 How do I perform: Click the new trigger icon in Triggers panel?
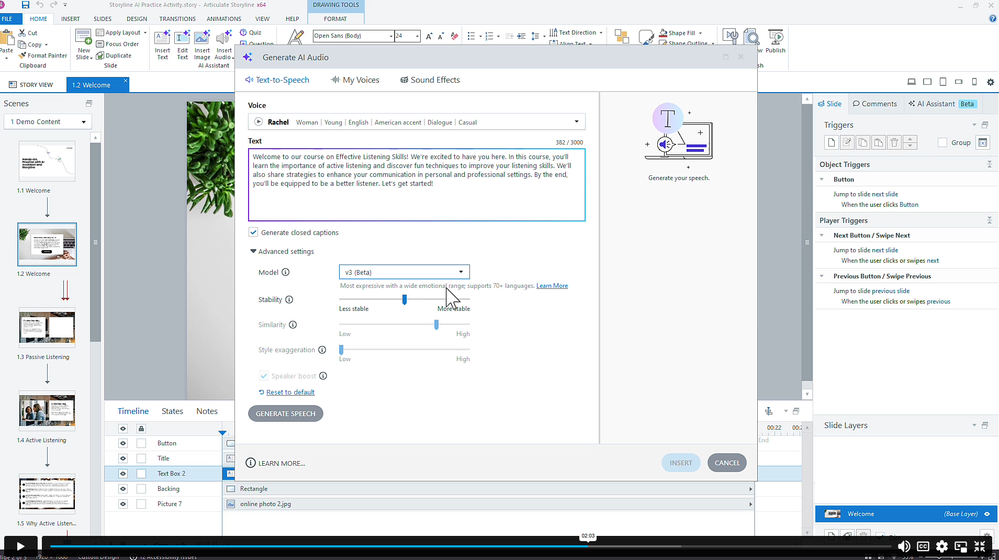831,143
